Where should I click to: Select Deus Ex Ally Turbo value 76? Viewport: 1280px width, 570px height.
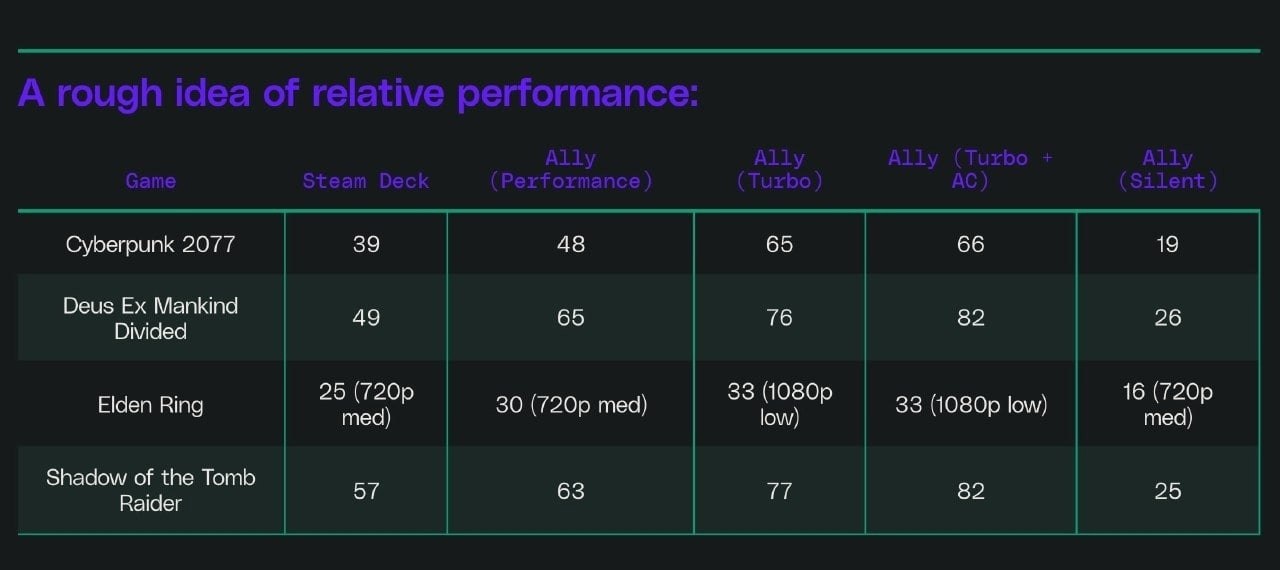point(779,318)
